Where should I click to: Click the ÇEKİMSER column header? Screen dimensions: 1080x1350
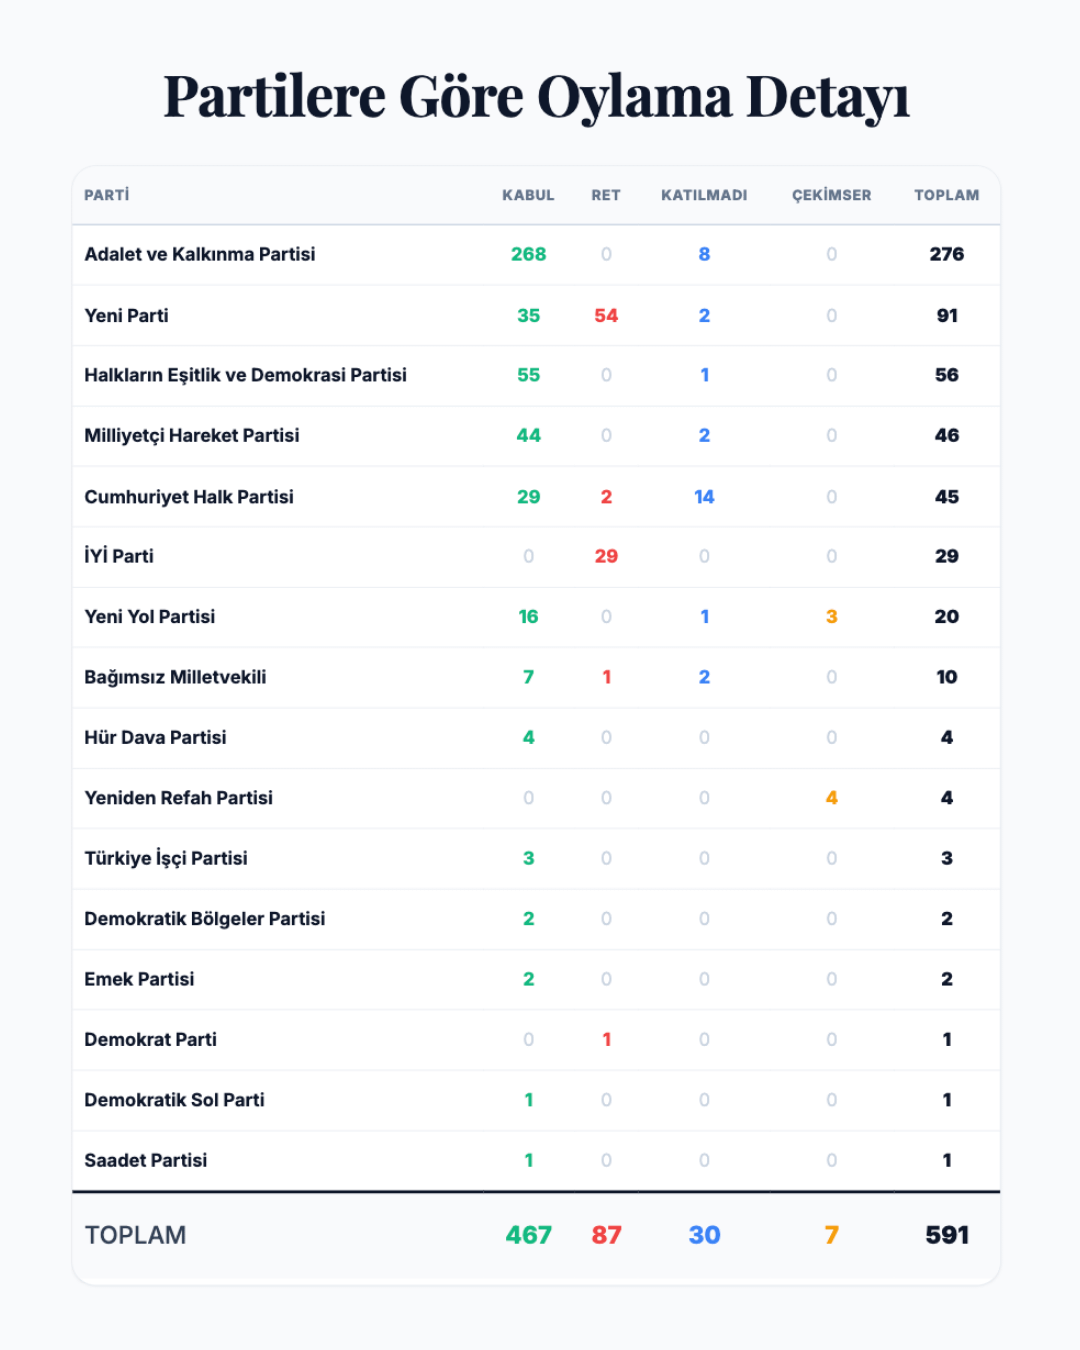point(832,195)
